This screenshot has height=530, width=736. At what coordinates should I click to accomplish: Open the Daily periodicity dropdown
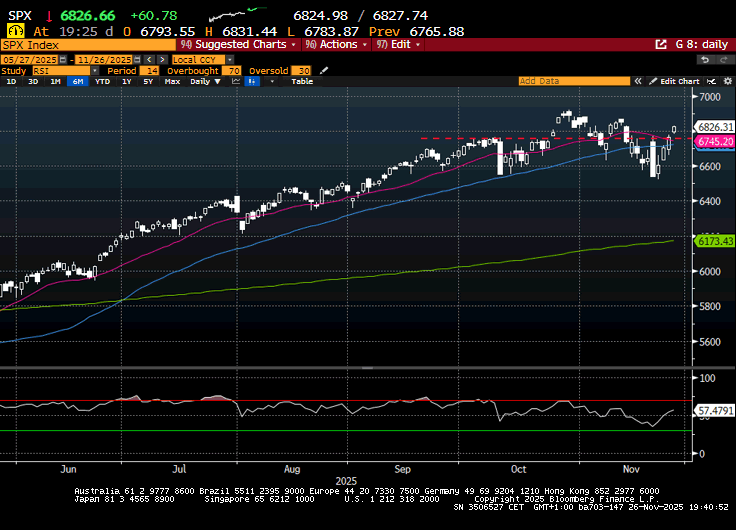(205, 81)
